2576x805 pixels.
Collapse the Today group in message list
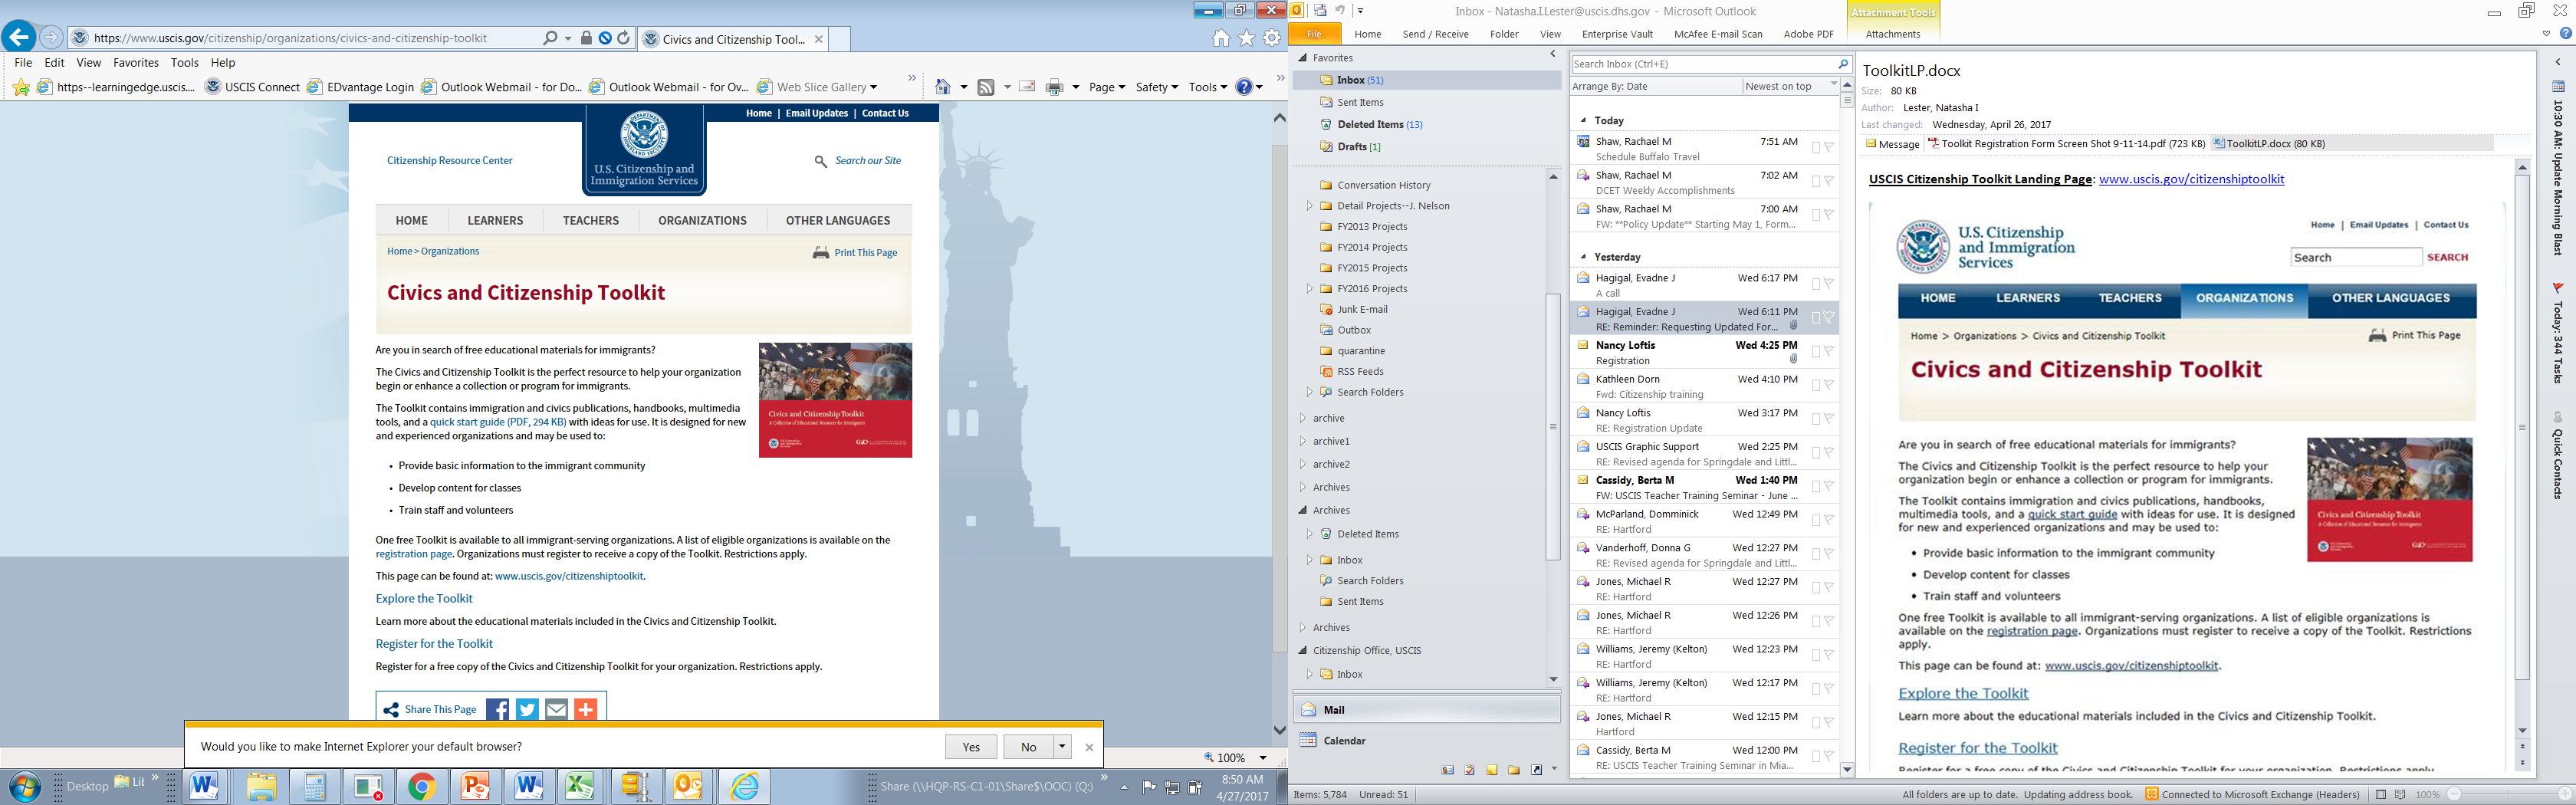1584,121
